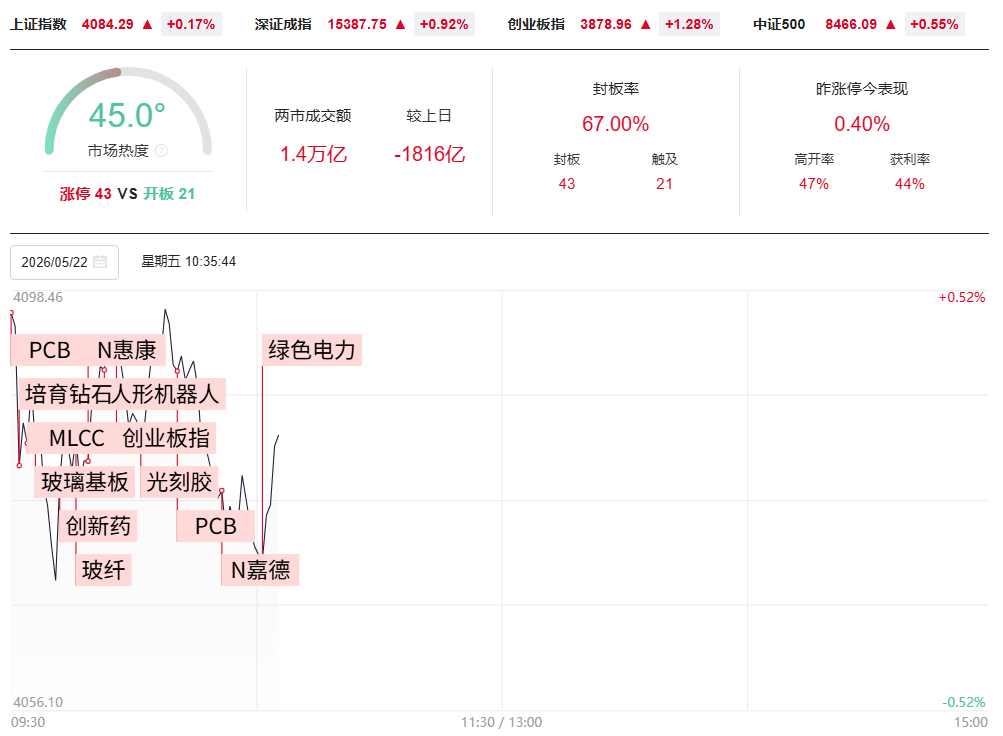Open the 玻璃基板 sector tag
This screenshot has height=736, width=1003.
tap(84, 482)
